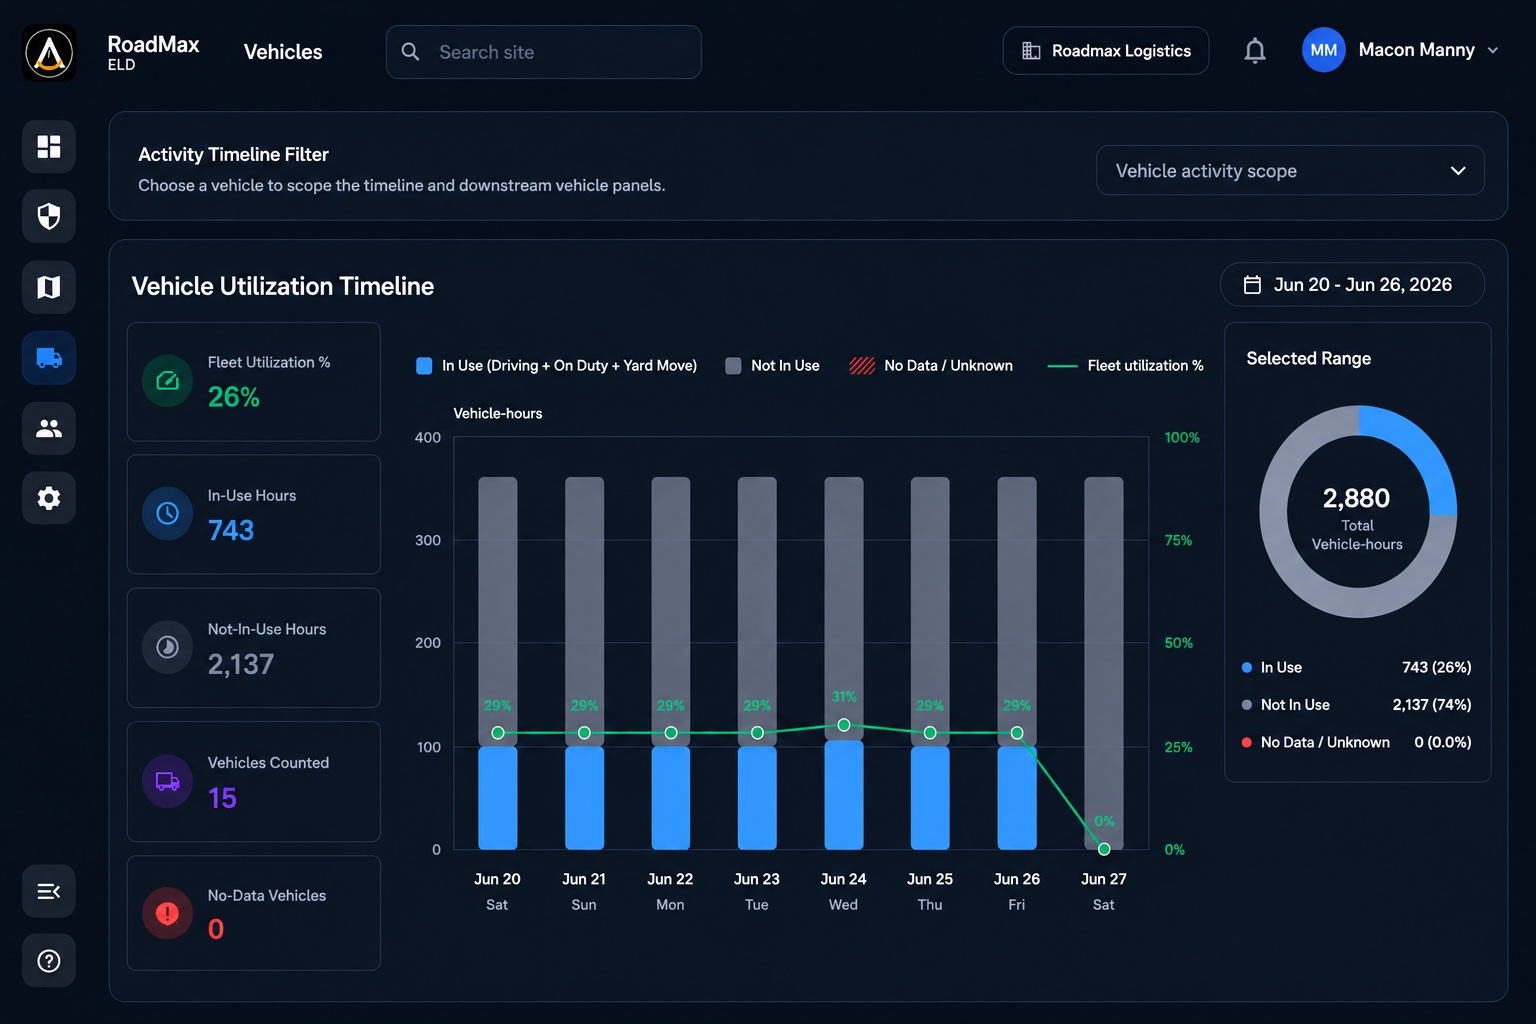
Task: Click the Vehicles Counted truck icon
Action: coord(168,781)
